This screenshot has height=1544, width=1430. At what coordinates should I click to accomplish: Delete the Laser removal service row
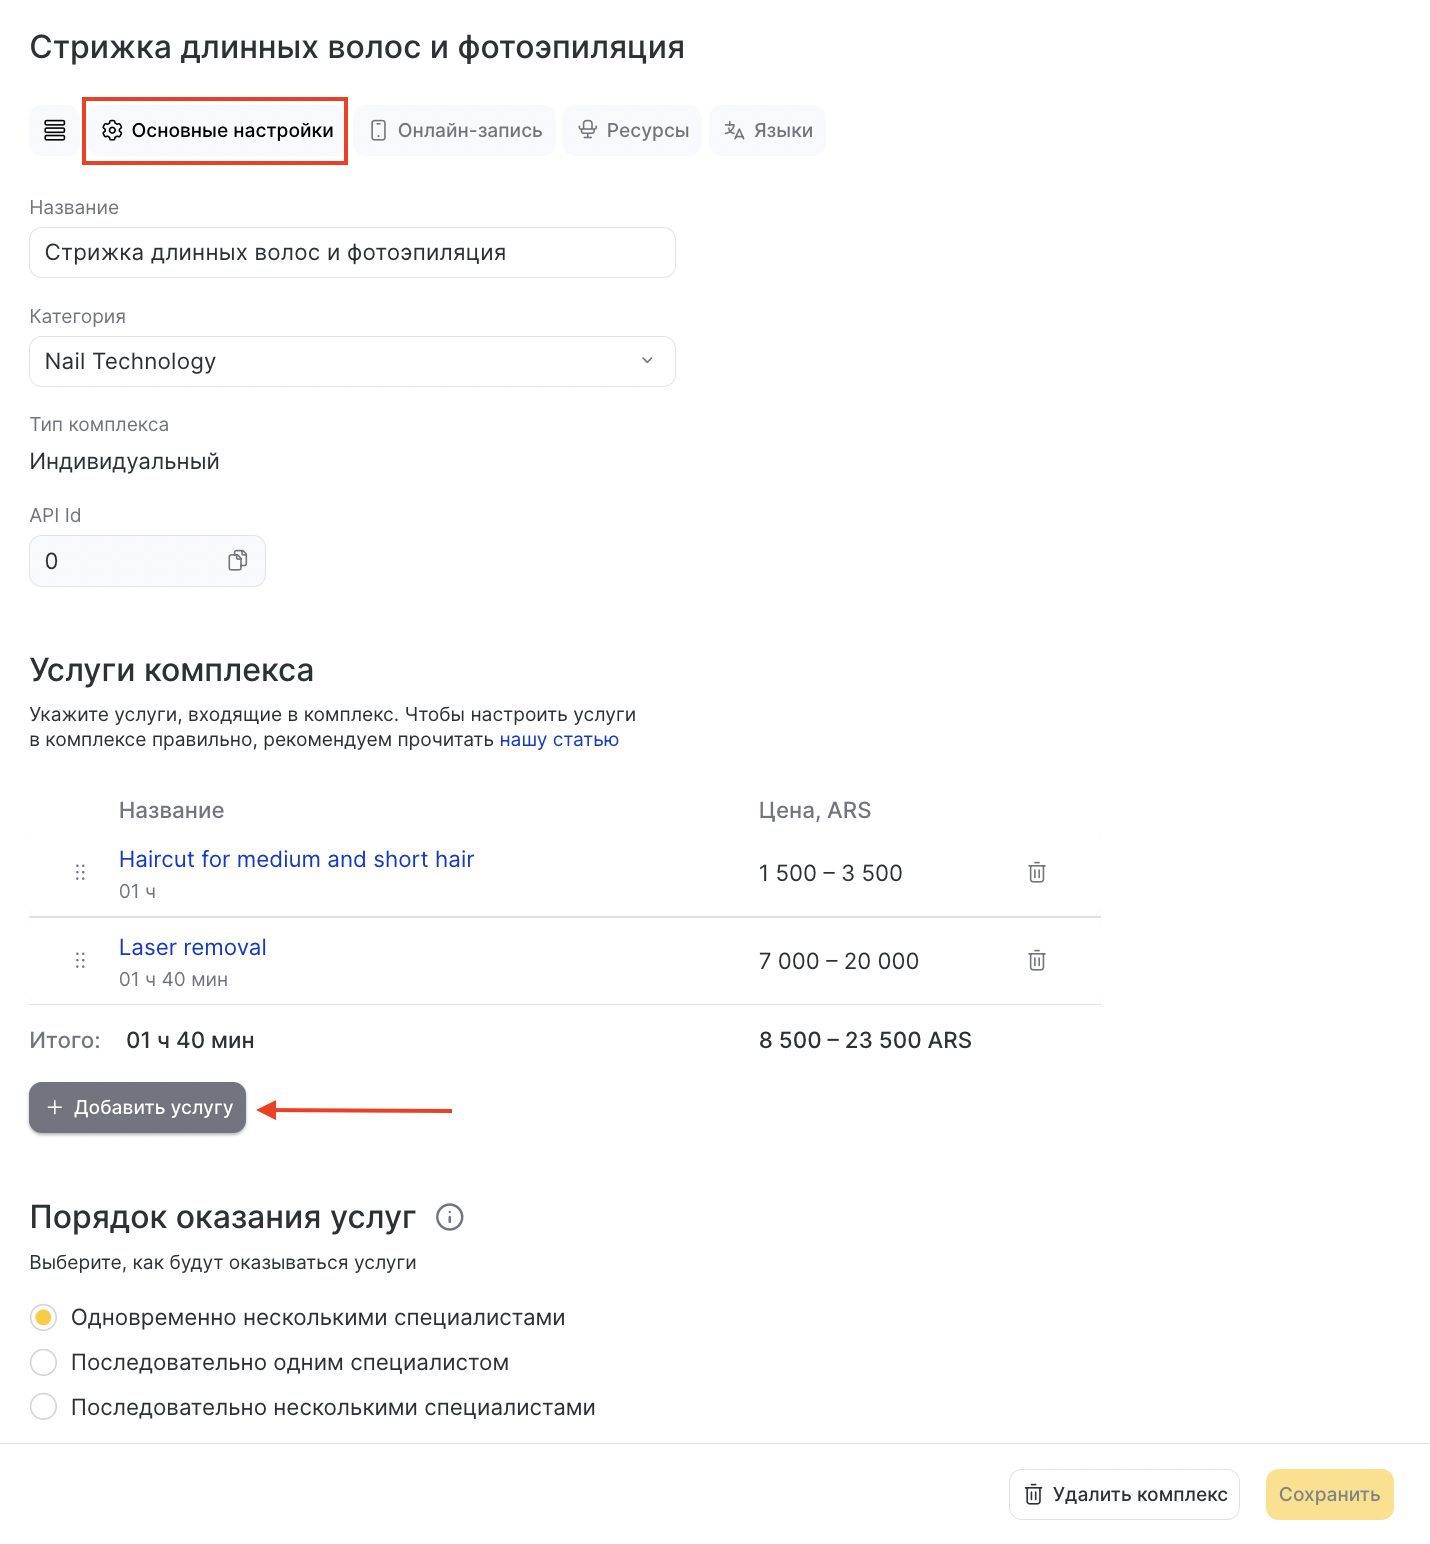pos(1037,960)
